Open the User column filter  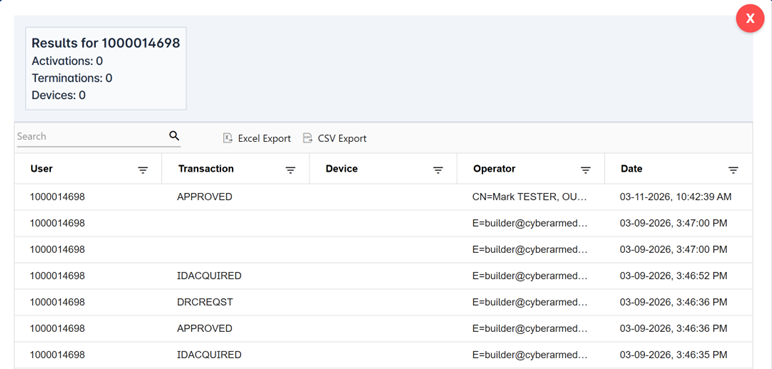[x=143, y=170]
